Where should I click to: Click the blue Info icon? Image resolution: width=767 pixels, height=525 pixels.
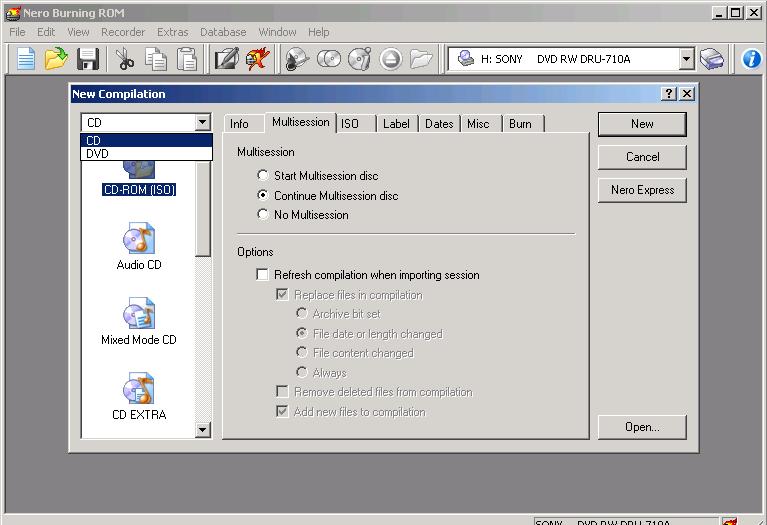click(752, 59)
